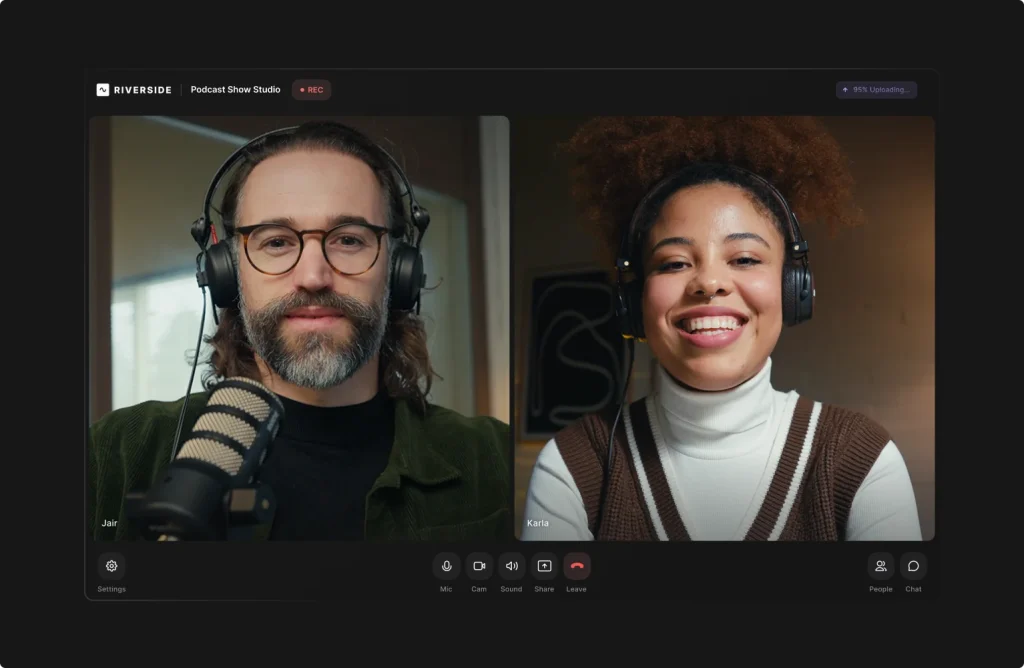Image resolution: width=1024 pixels, height=668 pixels.
Task: Mute the microphone with the Mic icon
Action: pos(446,565)
